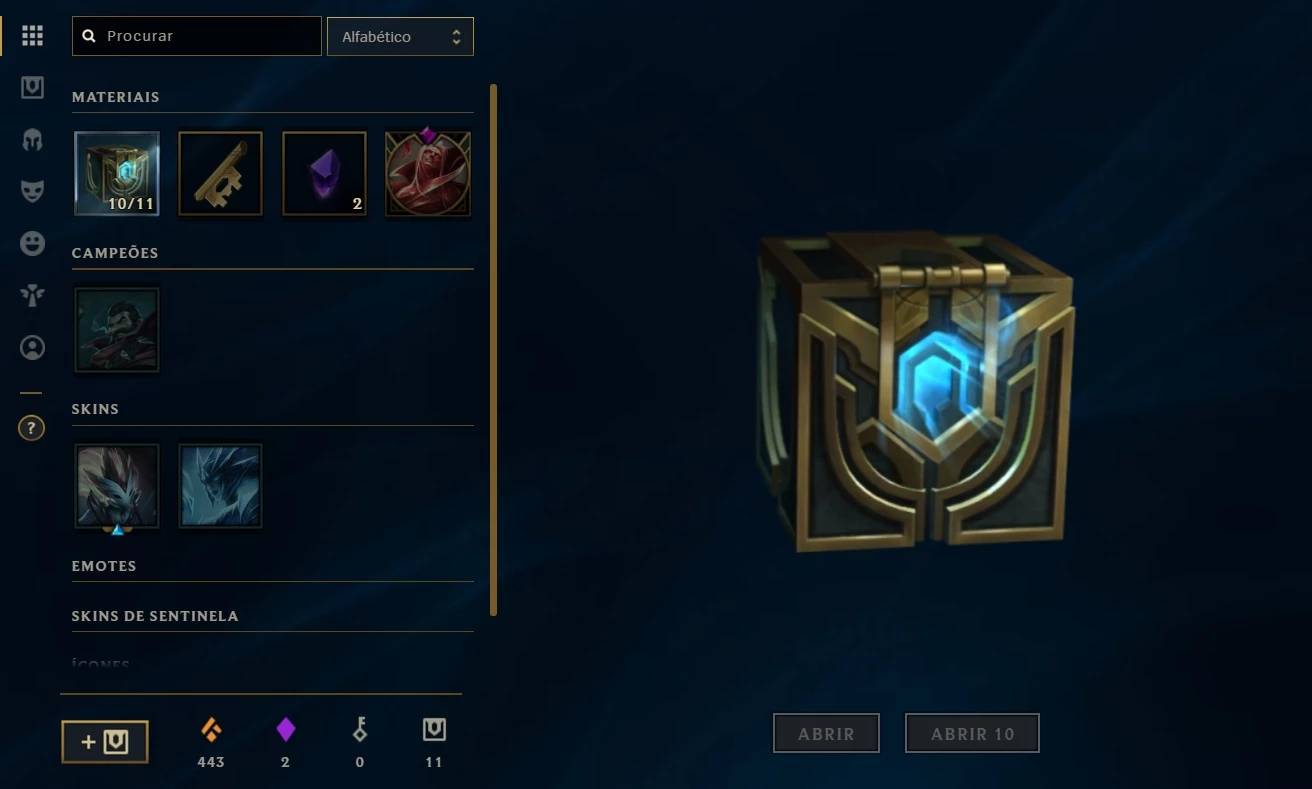The width and height of the screenshot is (1312, 789).
Task: Select the summoner icons filter
Action: 32,347
